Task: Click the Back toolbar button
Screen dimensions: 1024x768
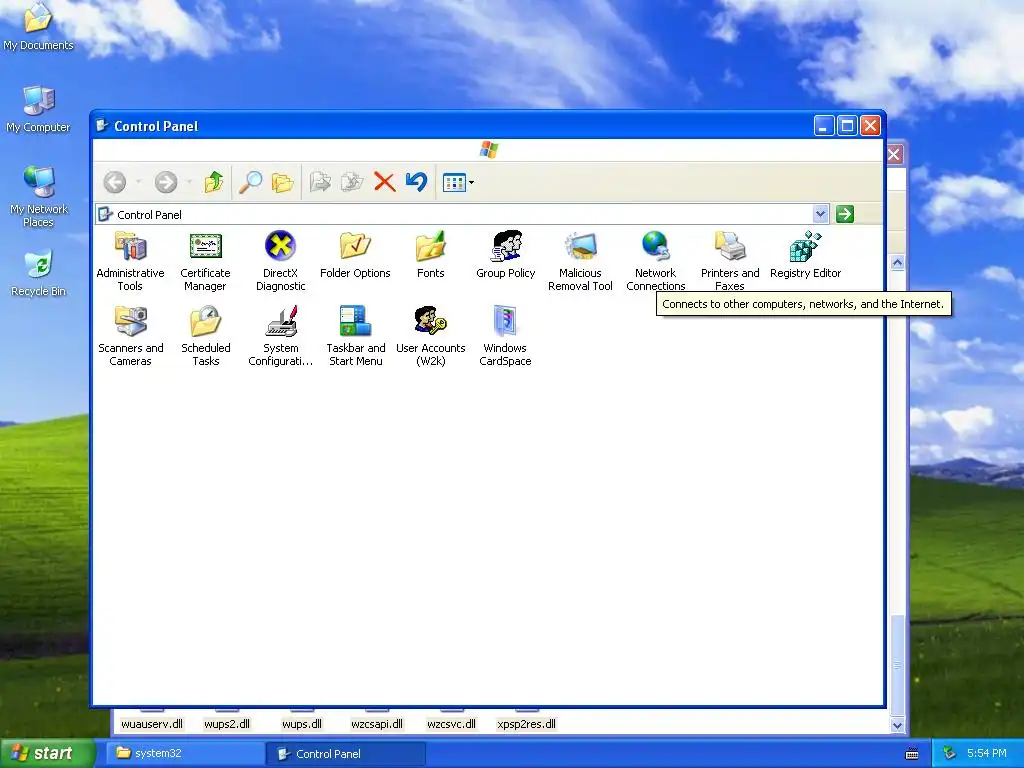Action: click(115, 182)
